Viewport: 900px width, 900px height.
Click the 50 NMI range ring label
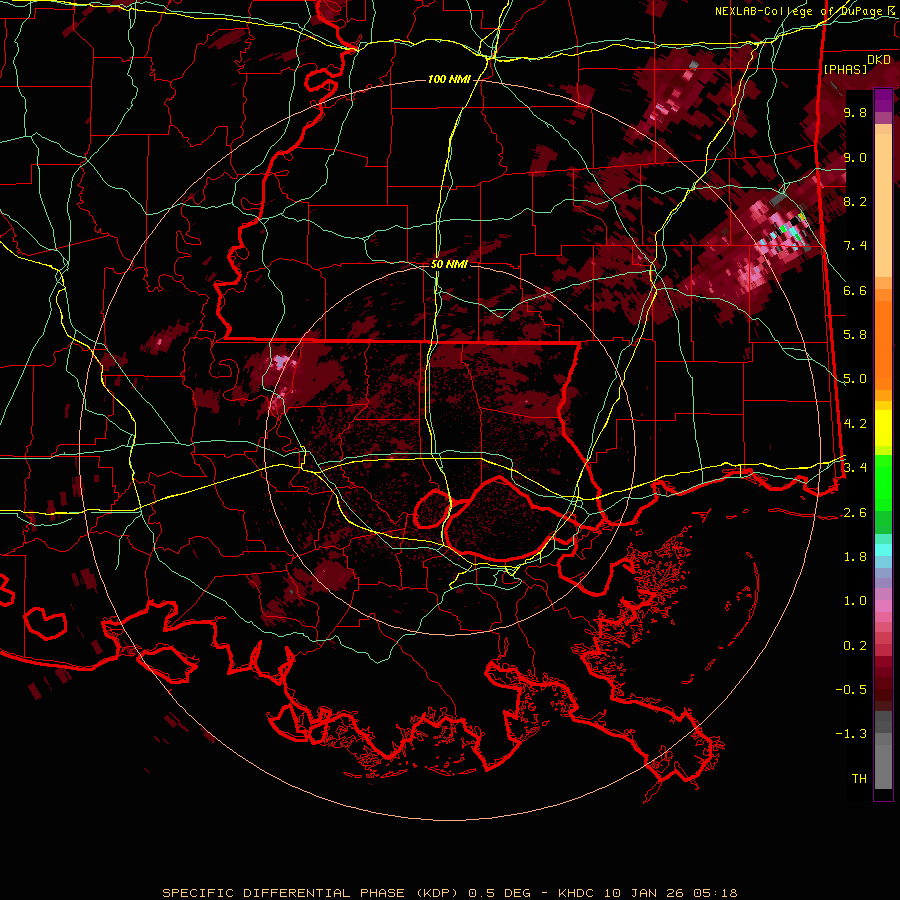point(449,264)
